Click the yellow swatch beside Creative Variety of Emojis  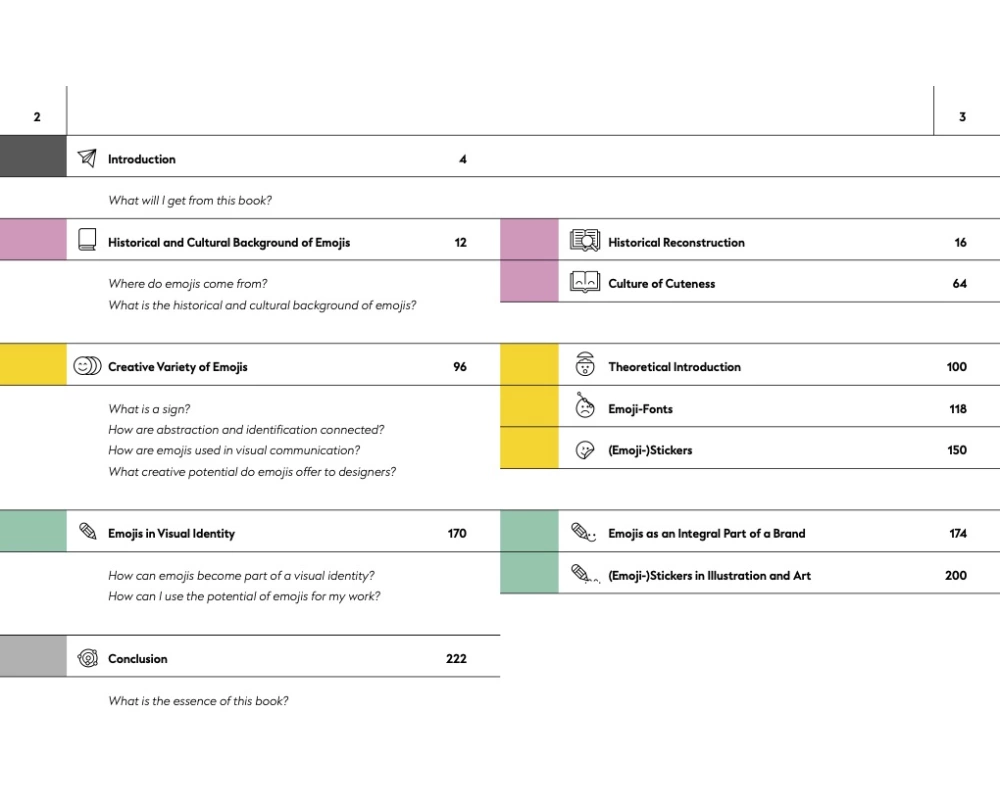[x=33, y=366]
